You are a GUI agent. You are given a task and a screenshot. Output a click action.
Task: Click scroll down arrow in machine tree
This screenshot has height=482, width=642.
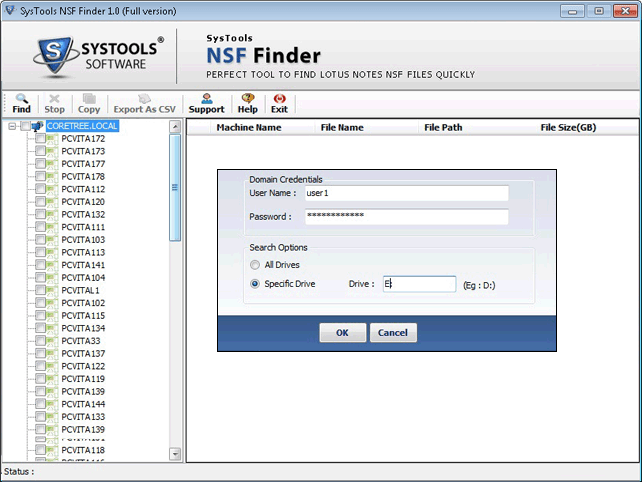pos(175,454)
